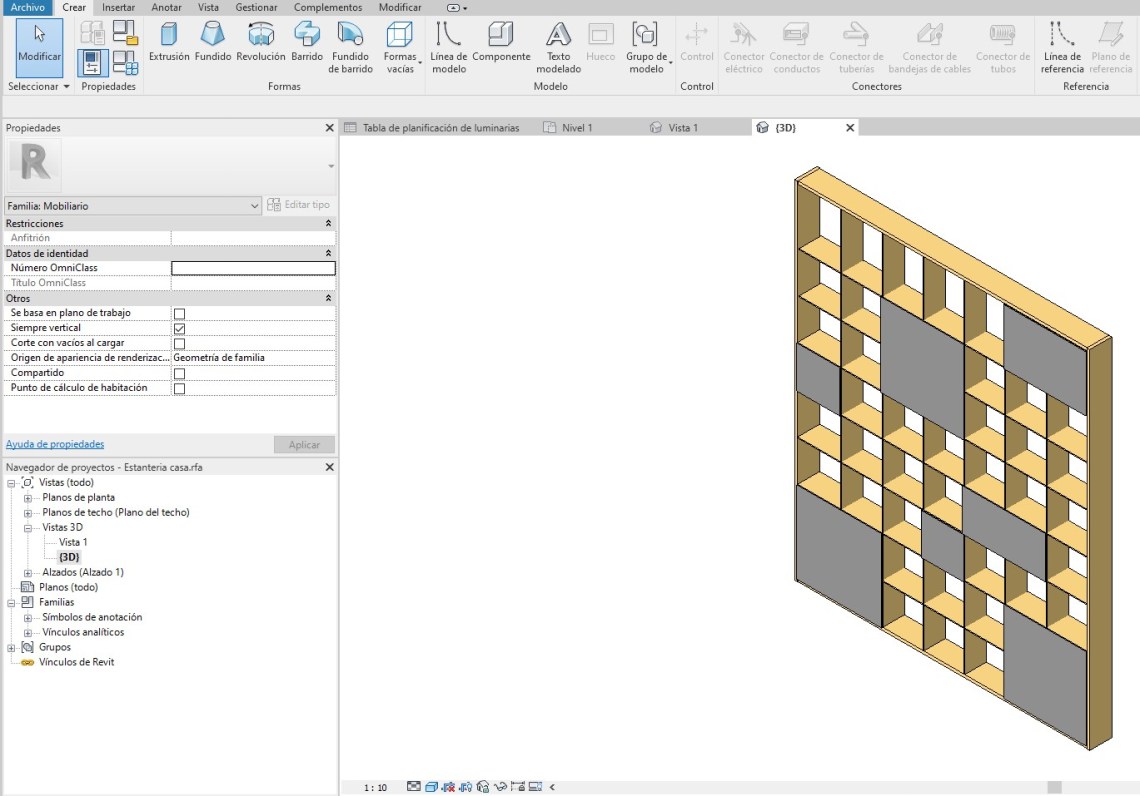Screen dimensions: 1140x796
Task: Toggle Show Crop Region lightbulb icon
Action: [465, 787]
